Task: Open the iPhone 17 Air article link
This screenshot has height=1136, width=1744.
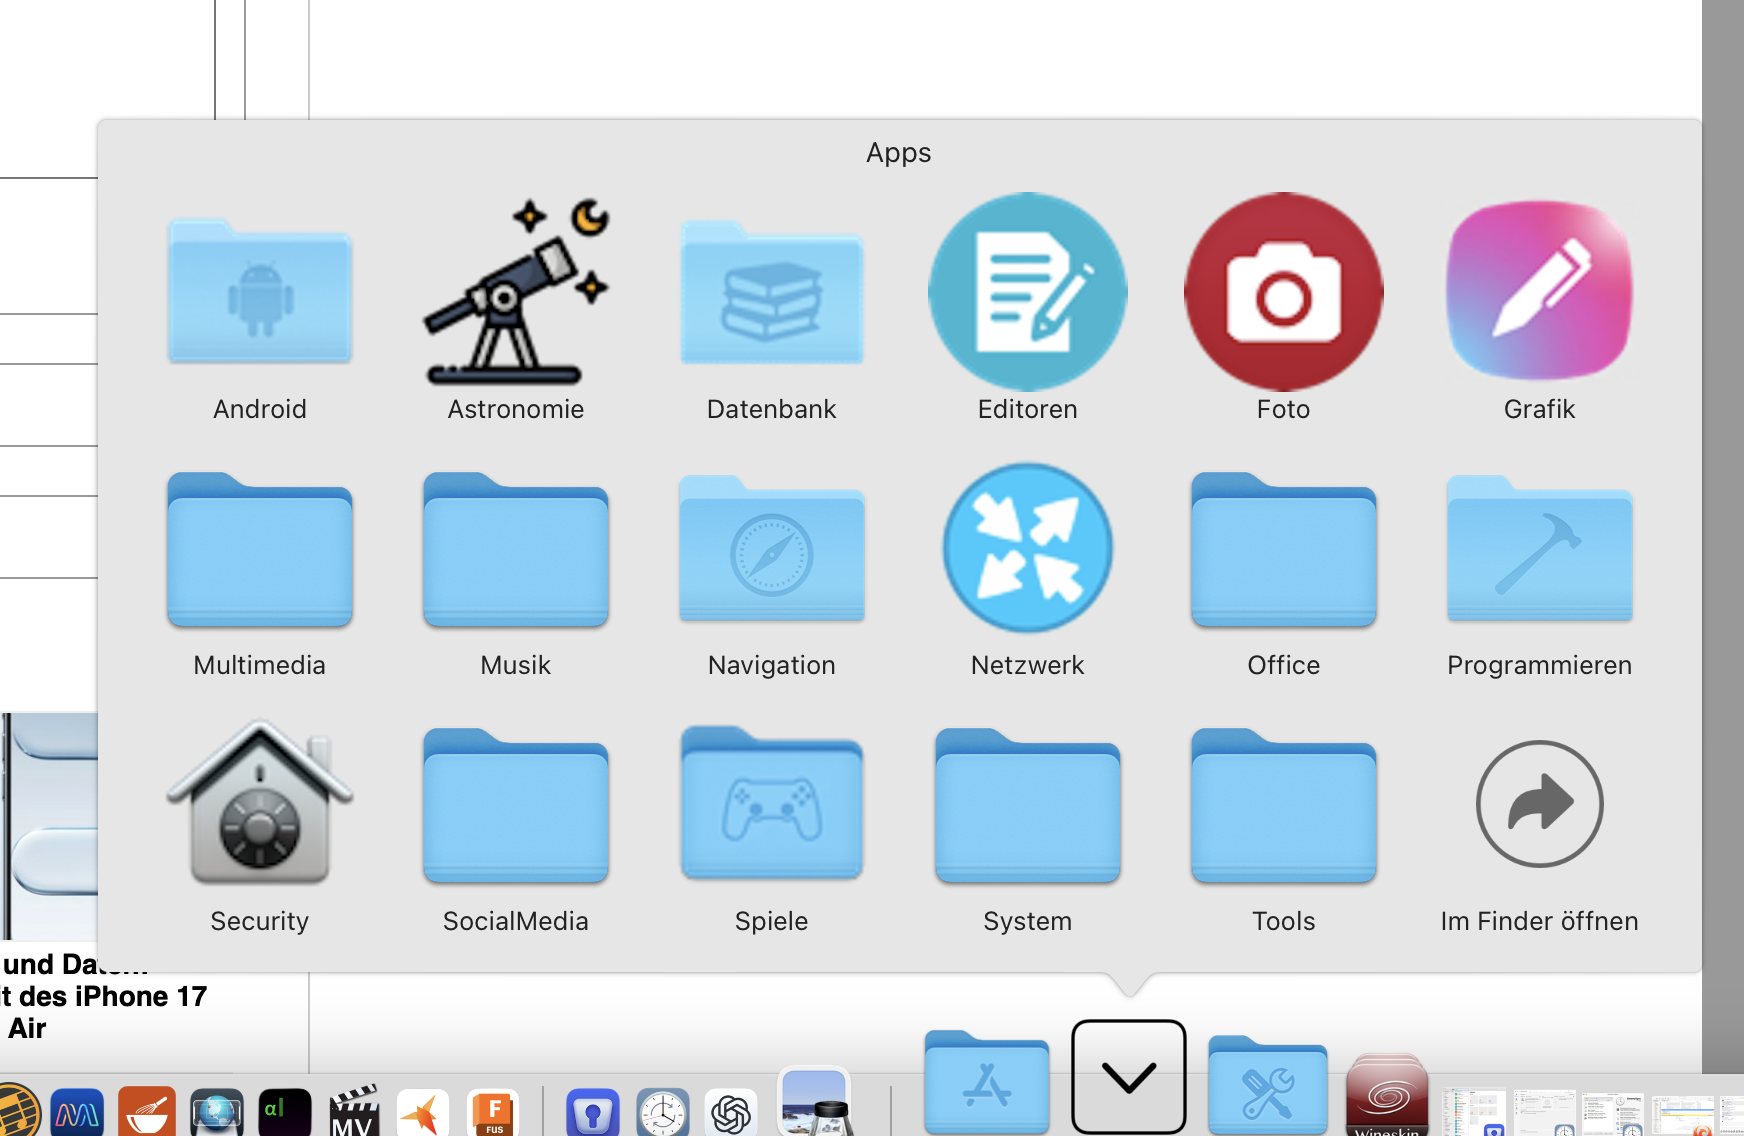Action: (x=104, y=996)
